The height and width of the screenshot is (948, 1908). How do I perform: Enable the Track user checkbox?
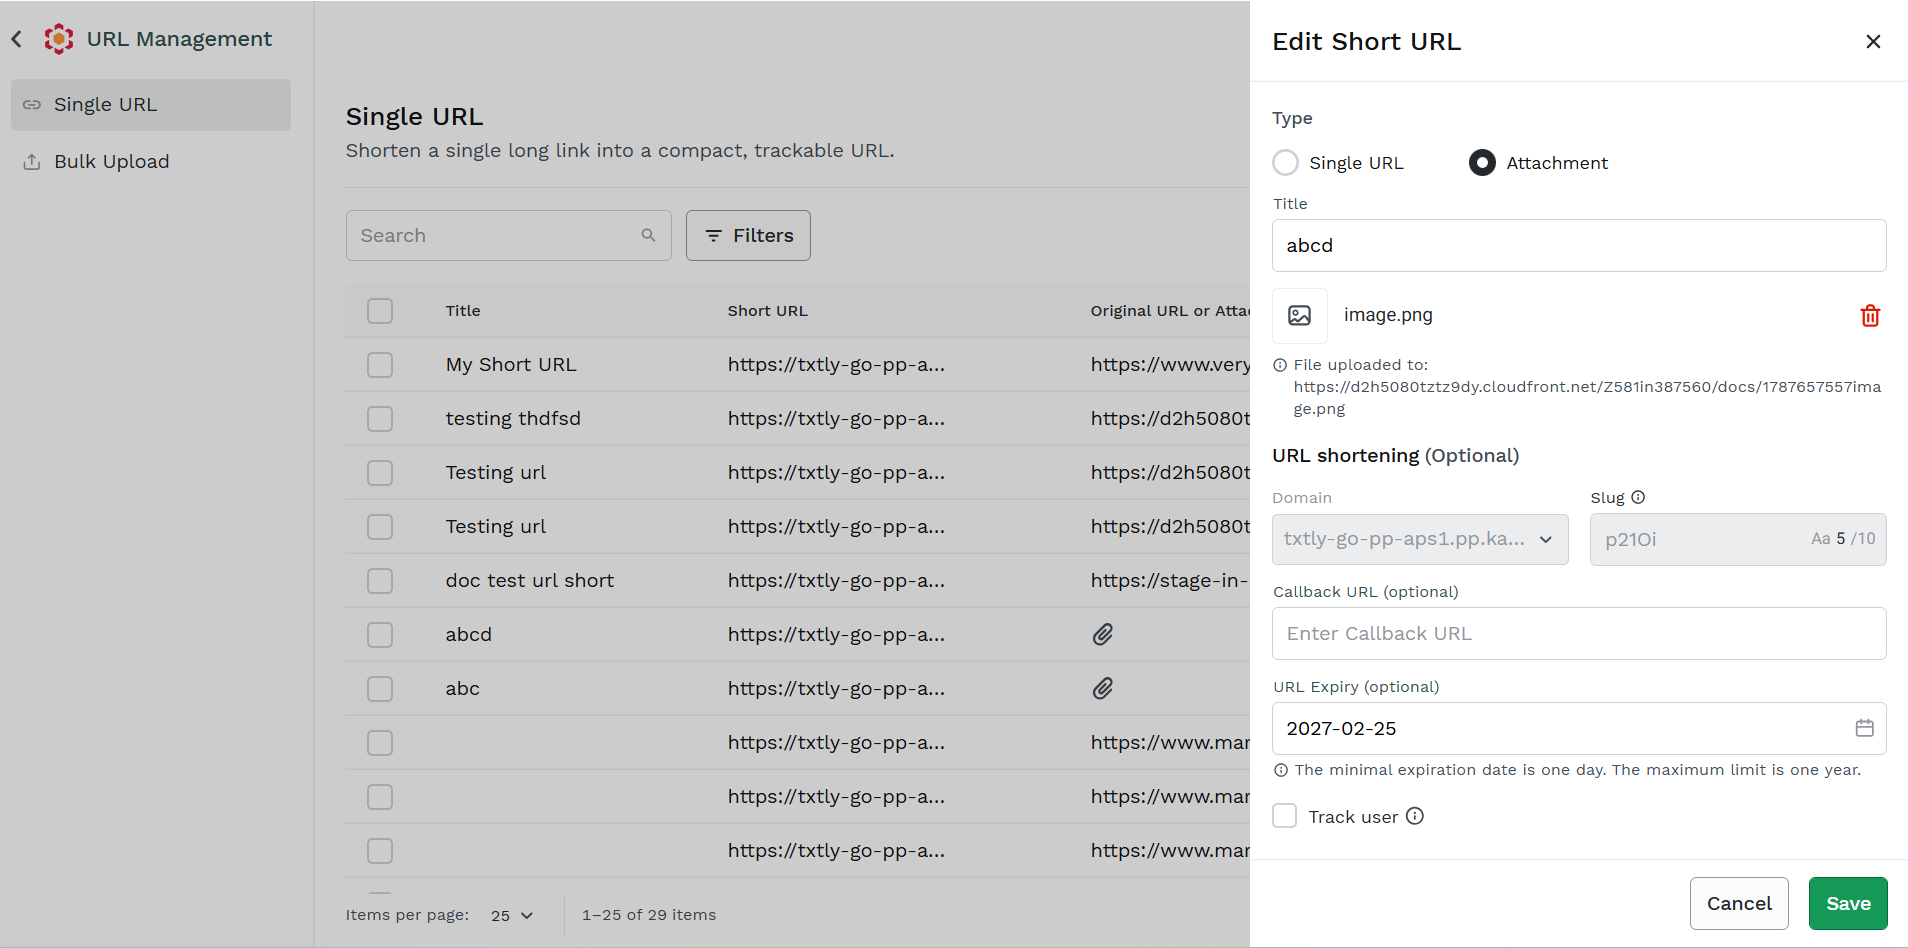click(1285, 816)
